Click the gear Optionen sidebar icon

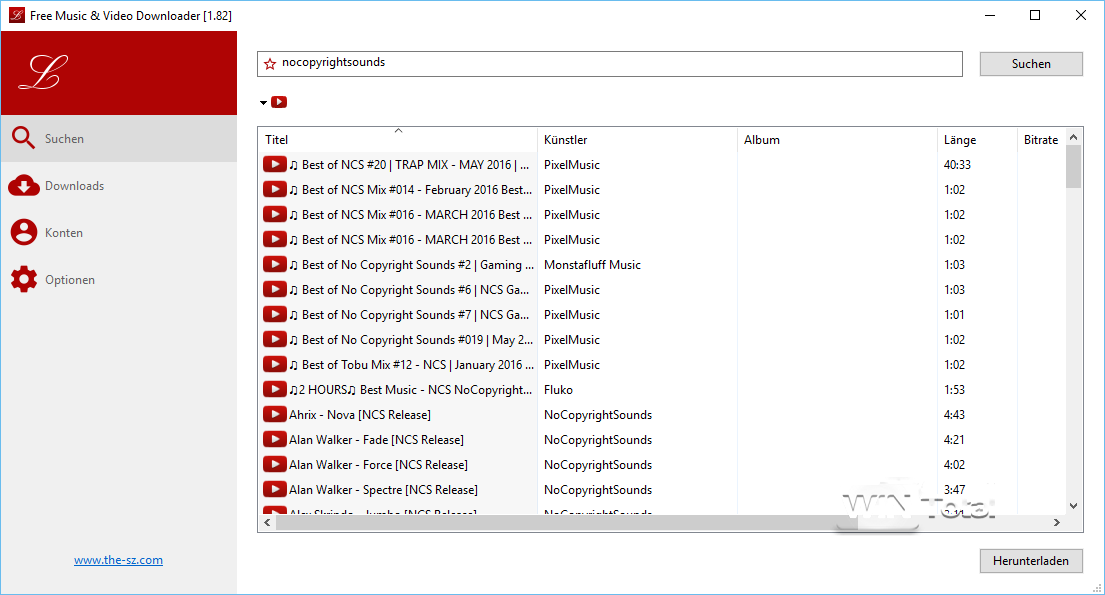(x=23, y=280)
